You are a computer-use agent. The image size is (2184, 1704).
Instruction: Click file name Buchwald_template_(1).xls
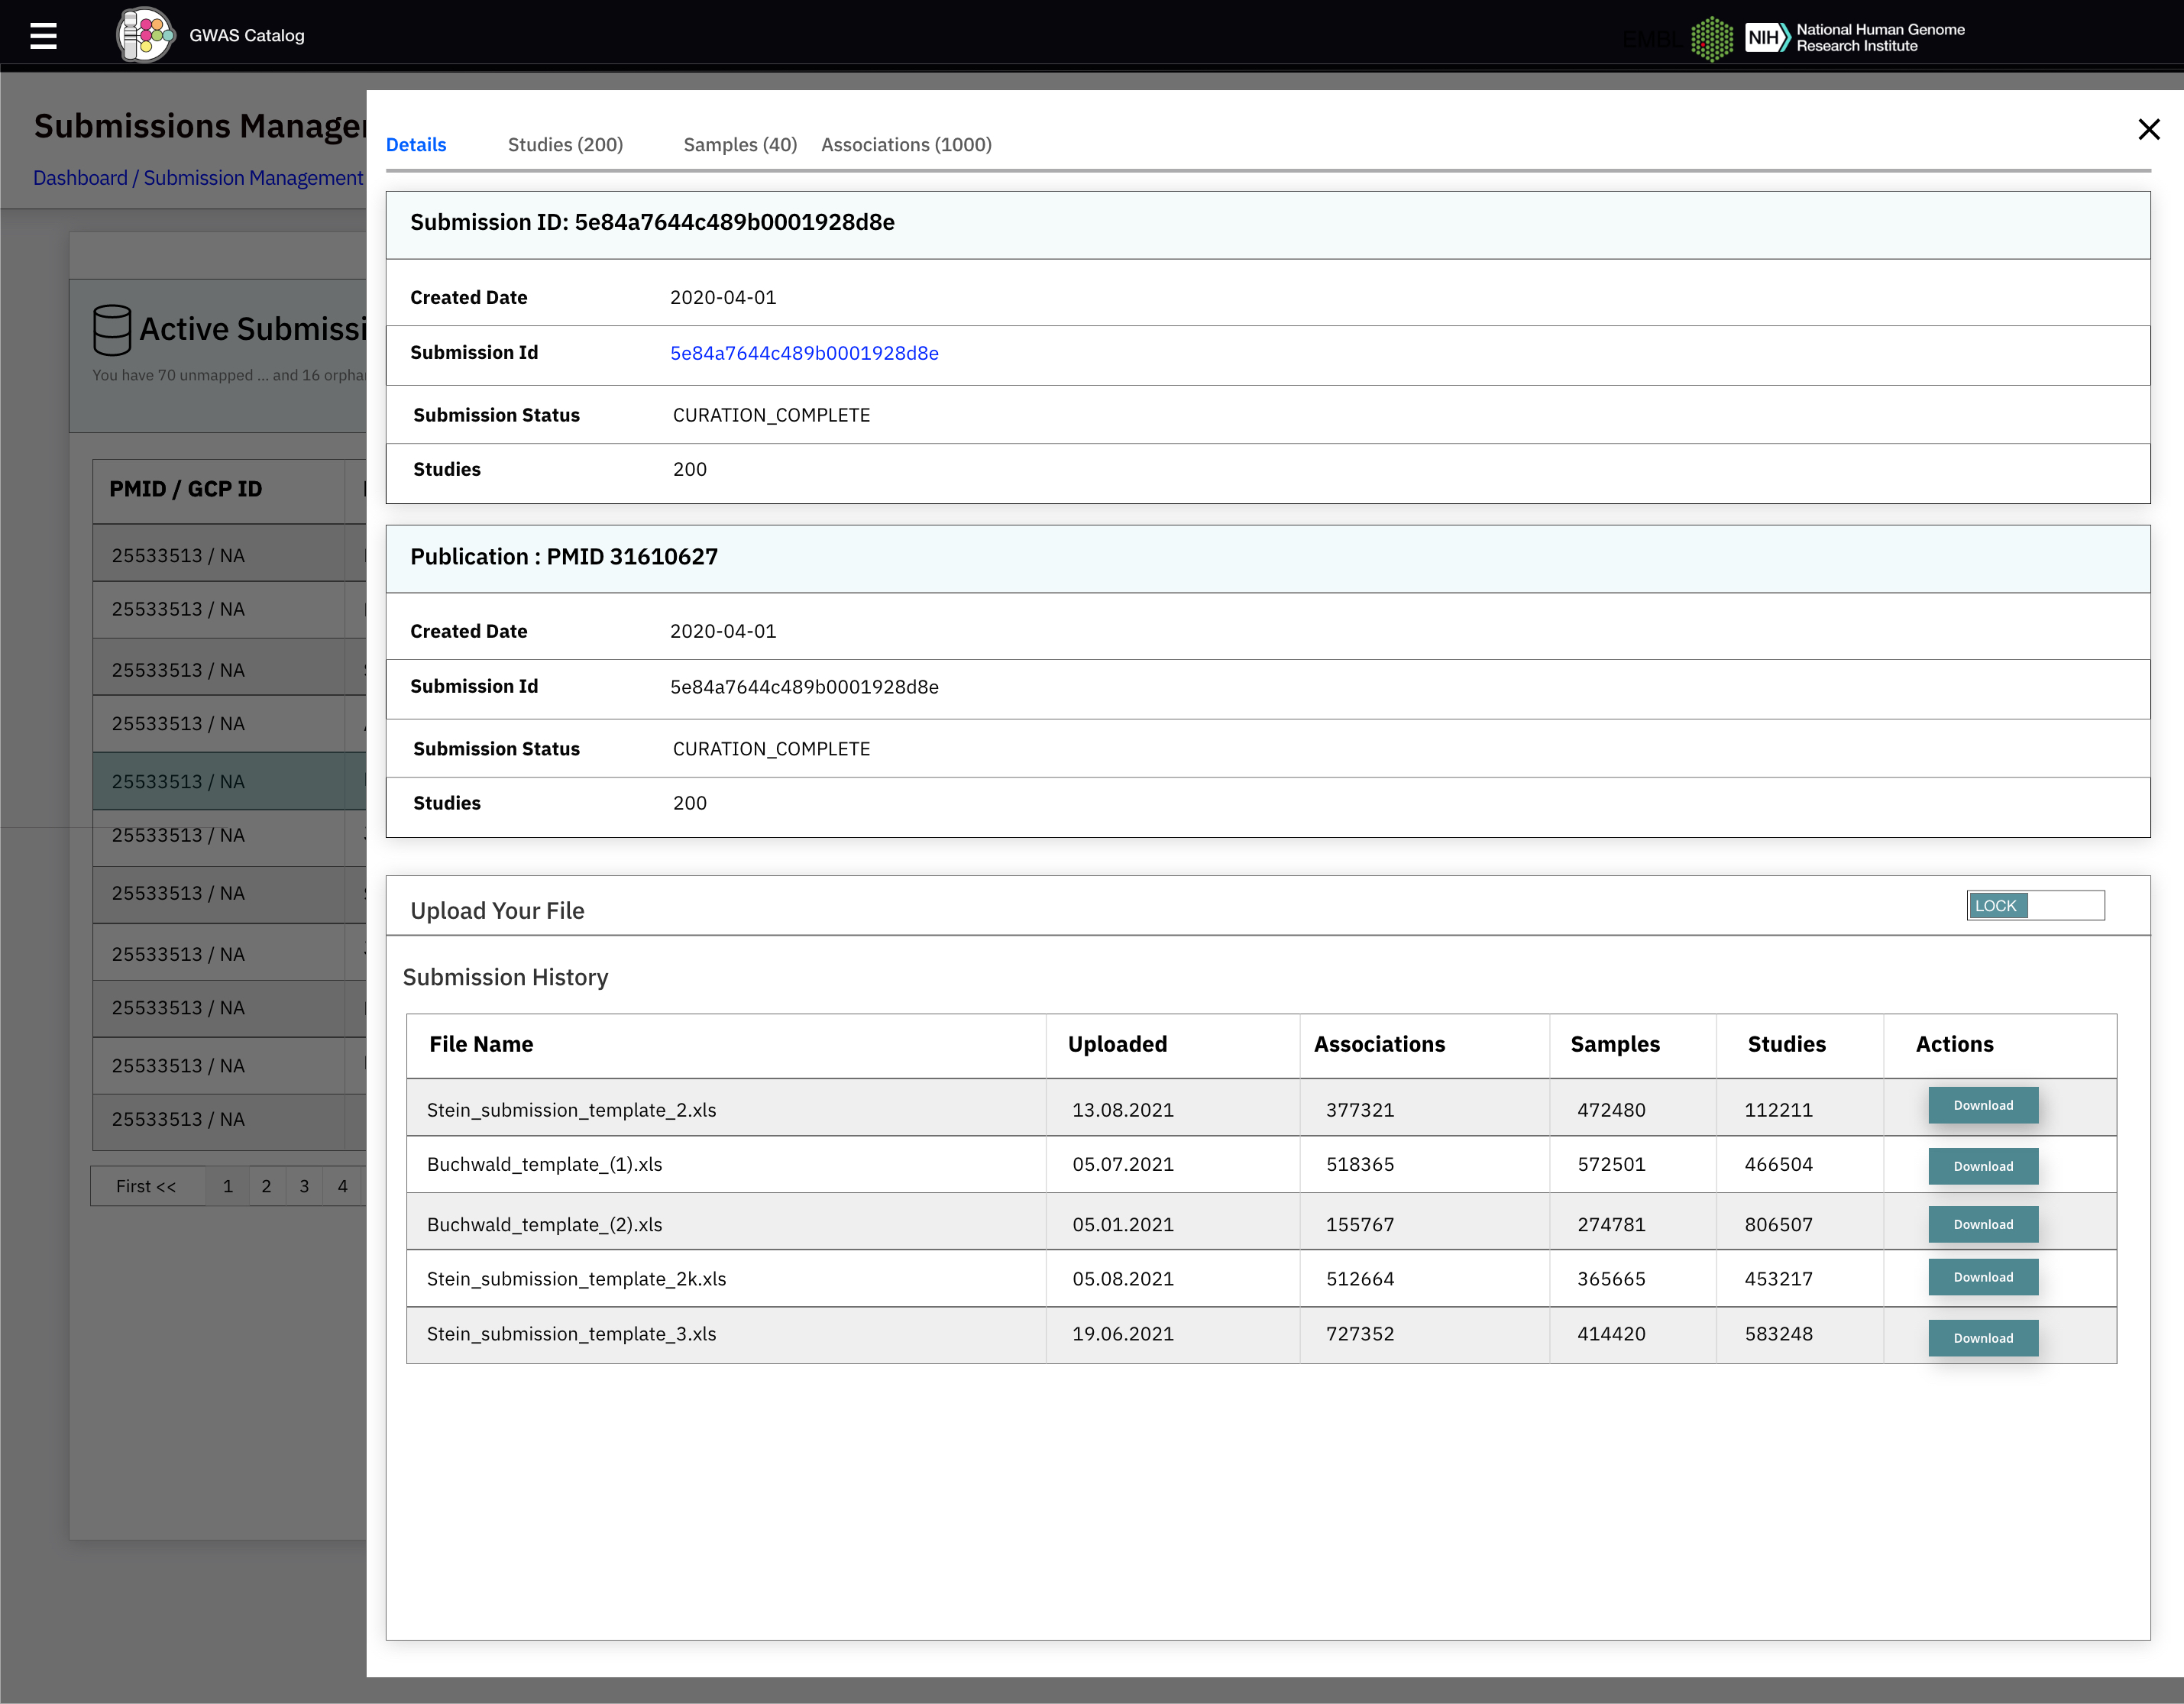tap(544, 1165)
